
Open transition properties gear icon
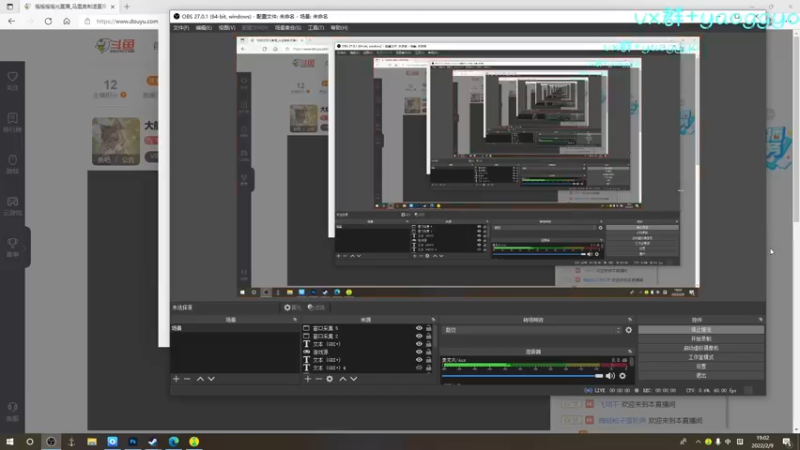click(x=629, y=330)
